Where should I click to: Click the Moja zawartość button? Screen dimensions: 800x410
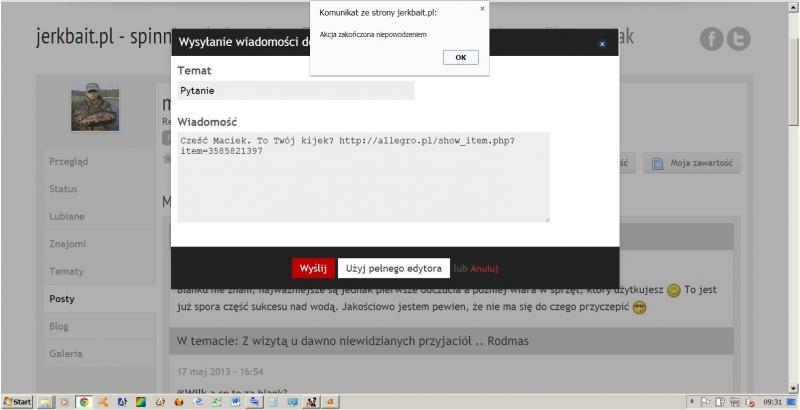(692, 163)
